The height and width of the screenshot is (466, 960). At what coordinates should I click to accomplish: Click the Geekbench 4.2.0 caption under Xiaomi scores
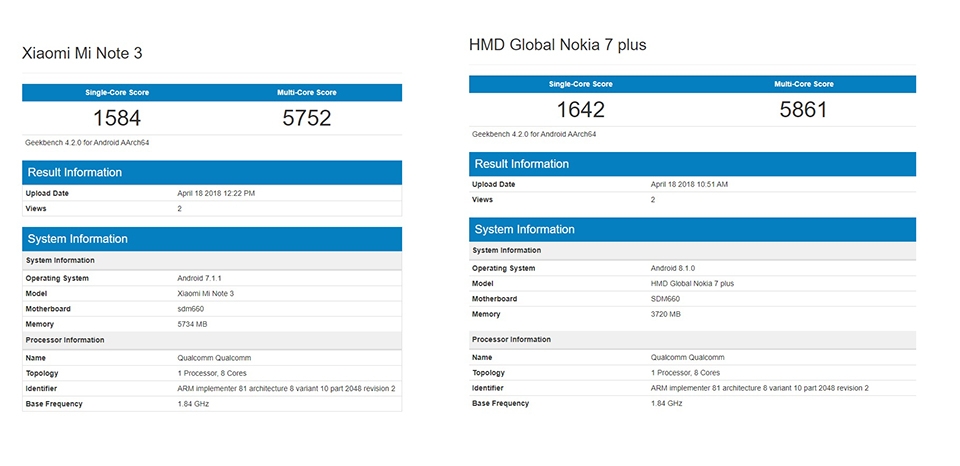coord(88,143)
